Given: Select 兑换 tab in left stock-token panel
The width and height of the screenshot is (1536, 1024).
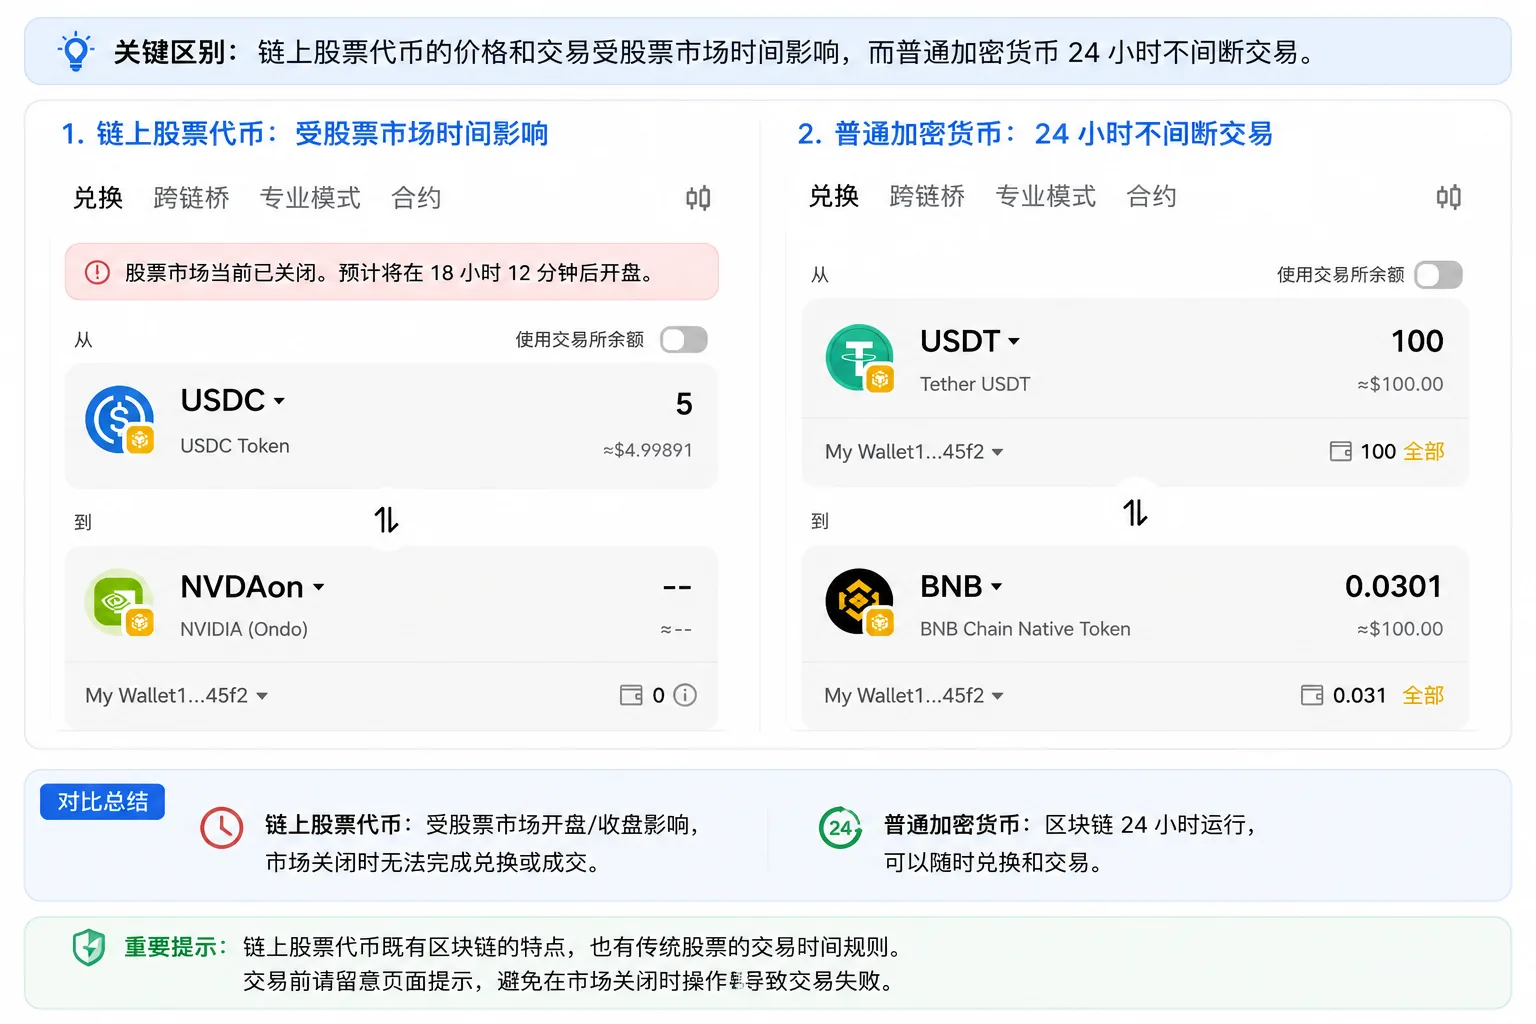Looking at the screenshot, I should pyautogui.click(x=98, y=198).
